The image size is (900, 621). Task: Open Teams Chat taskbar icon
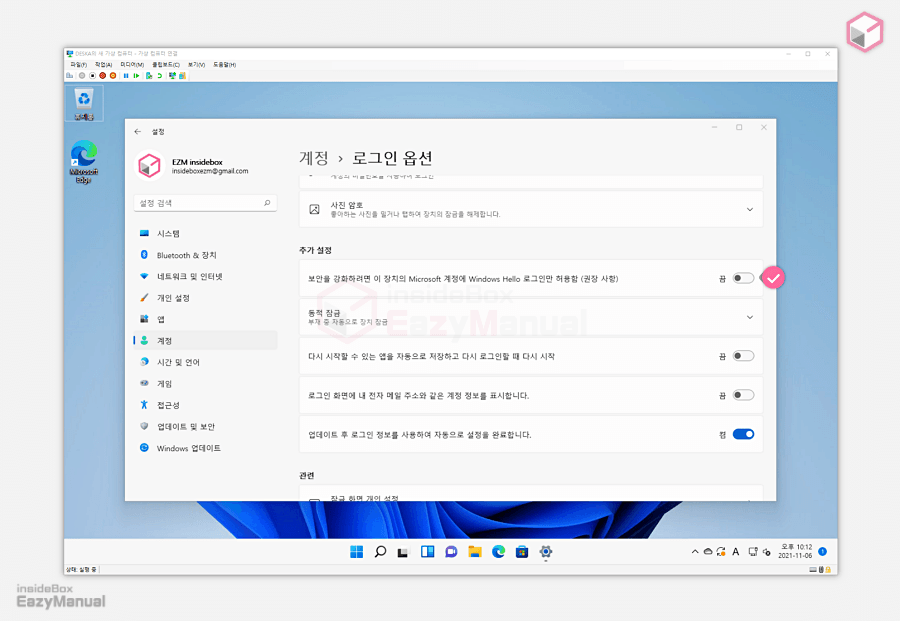coord(451,552)
